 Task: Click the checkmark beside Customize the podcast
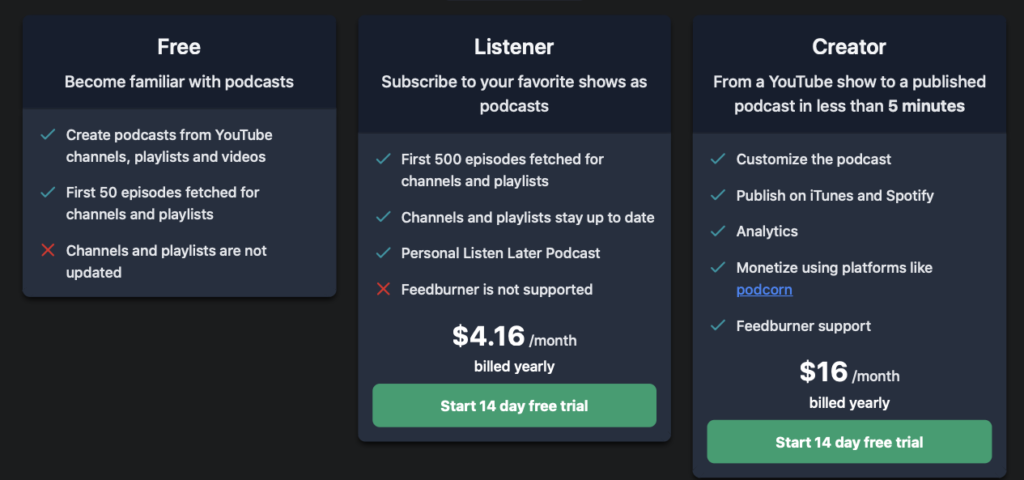click(x=718, y=159)
